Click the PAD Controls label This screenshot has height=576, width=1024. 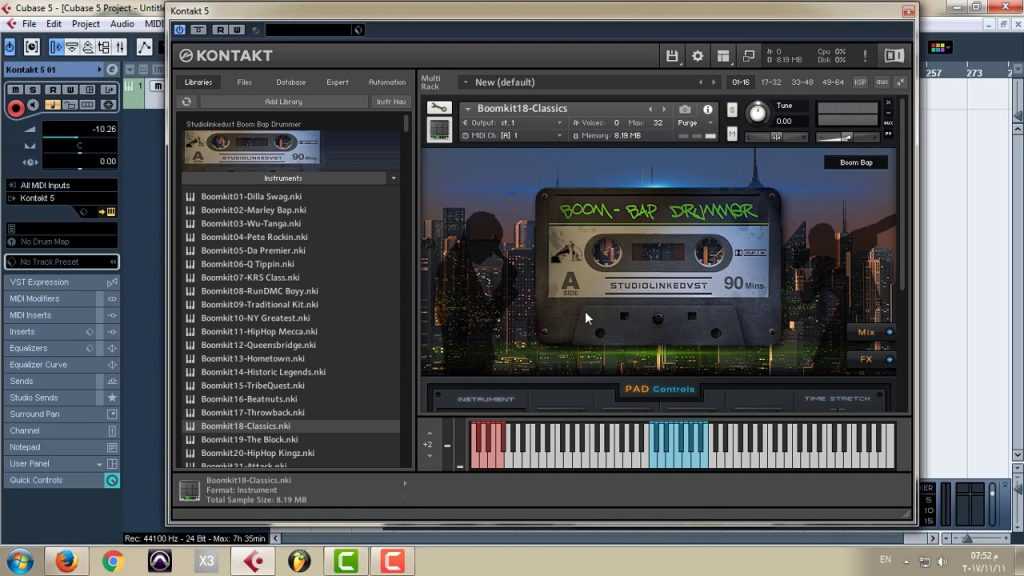coord(660,389)
